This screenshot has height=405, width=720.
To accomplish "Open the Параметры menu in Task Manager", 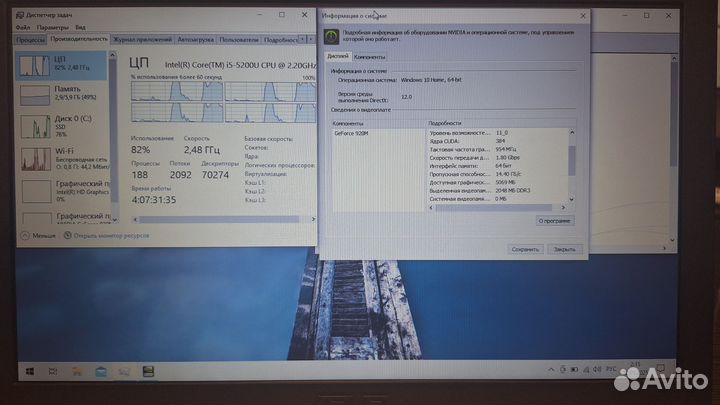I will coord(52,27).
